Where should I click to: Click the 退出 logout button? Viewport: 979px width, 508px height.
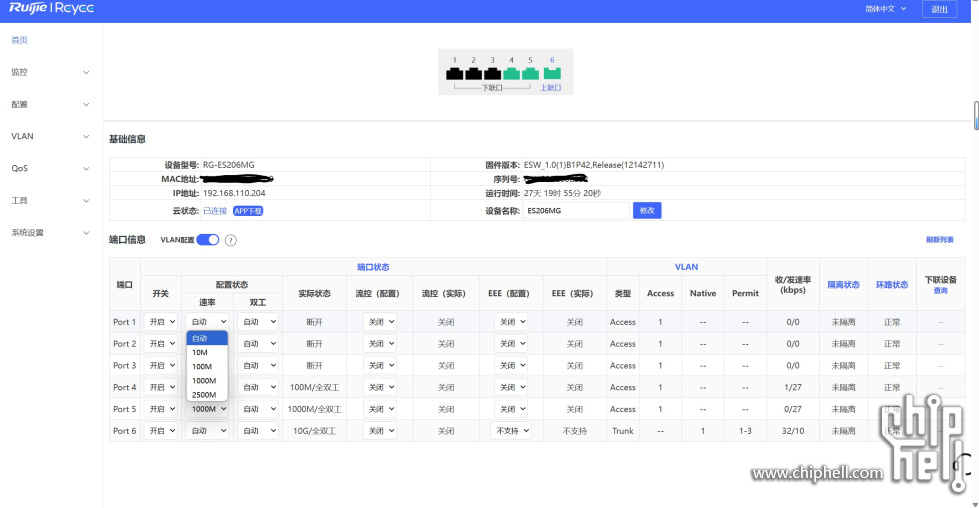[939, 9]
